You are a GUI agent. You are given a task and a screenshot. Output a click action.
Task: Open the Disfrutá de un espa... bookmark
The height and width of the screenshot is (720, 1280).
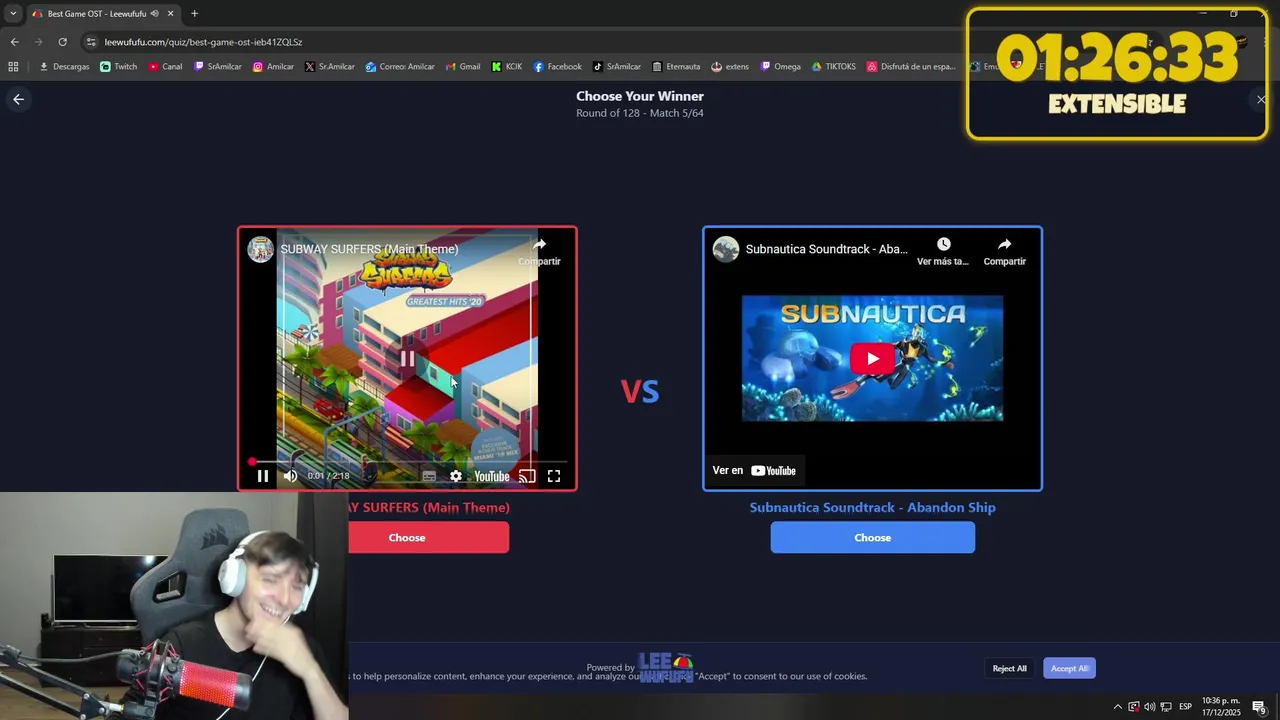[x=911, y=67]
